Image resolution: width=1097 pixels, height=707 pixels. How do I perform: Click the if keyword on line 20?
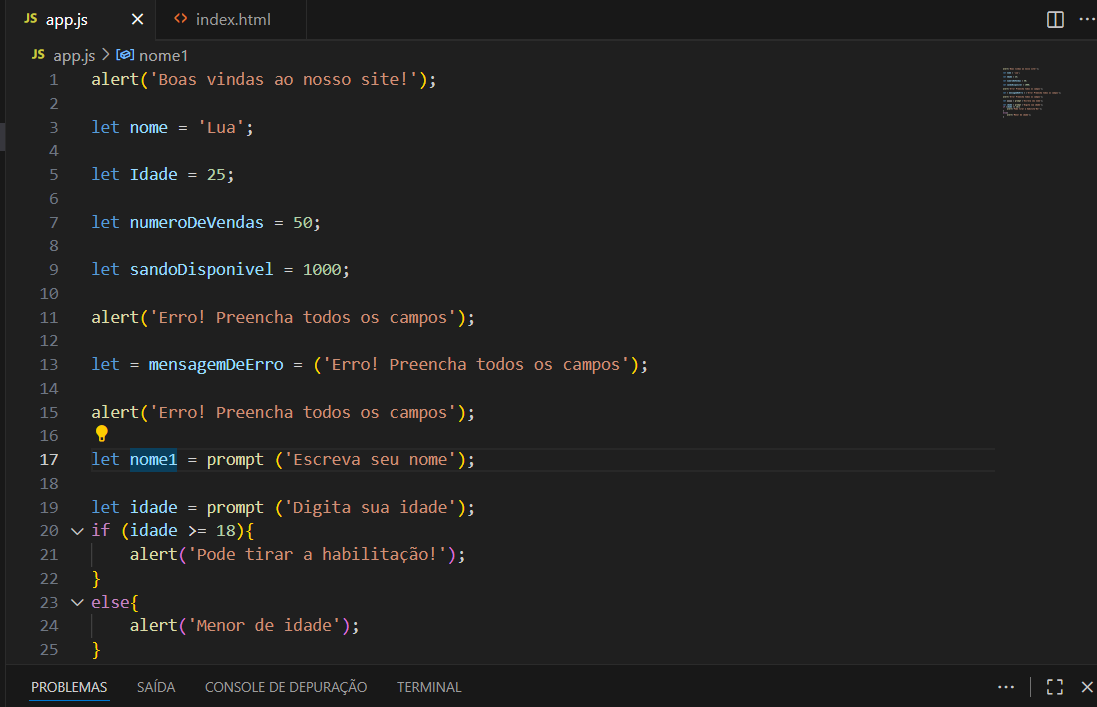[101, 531]
